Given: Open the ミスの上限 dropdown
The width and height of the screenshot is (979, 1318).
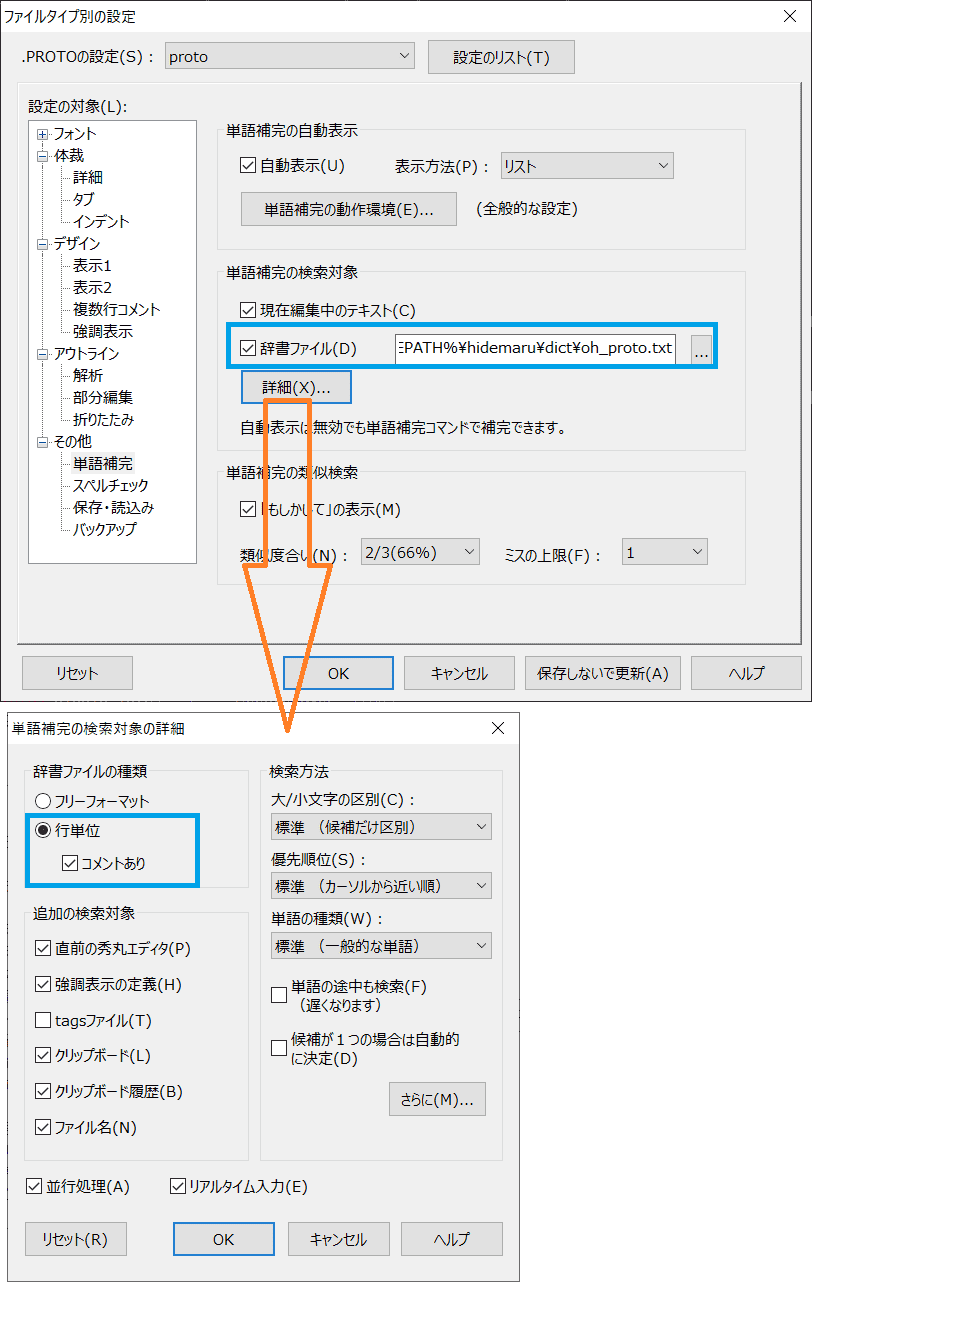Looking at the screenshot, I should tap(664, 552).
